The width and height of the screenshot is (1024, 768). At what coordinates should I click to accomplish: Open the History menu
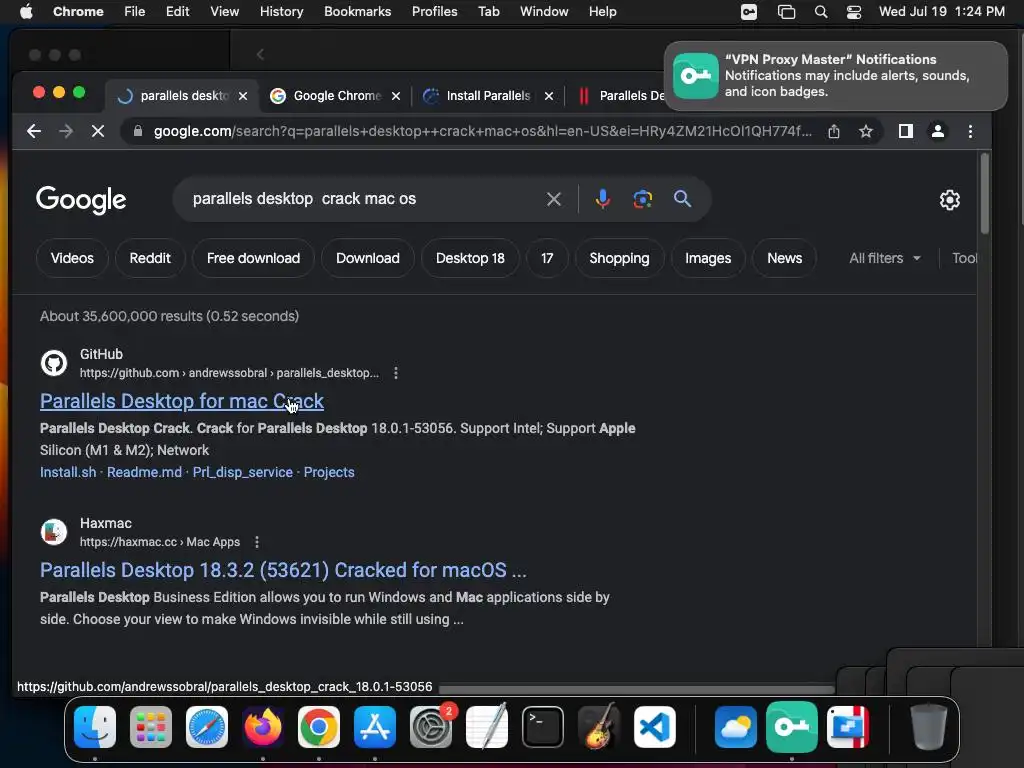pos(281,12)
